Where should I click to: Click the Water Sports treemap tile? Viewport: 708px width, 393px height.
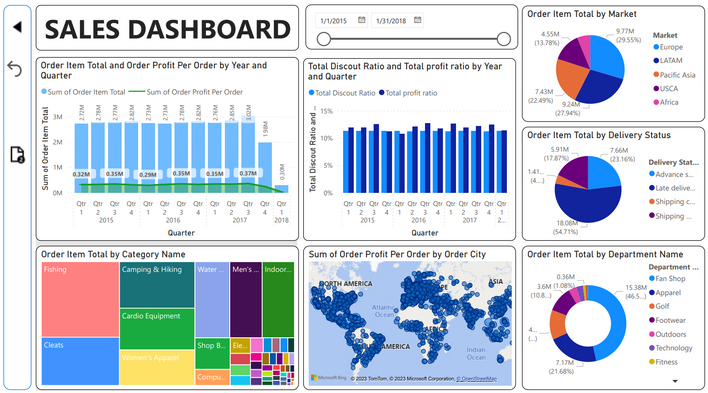[x=212, y=299]
